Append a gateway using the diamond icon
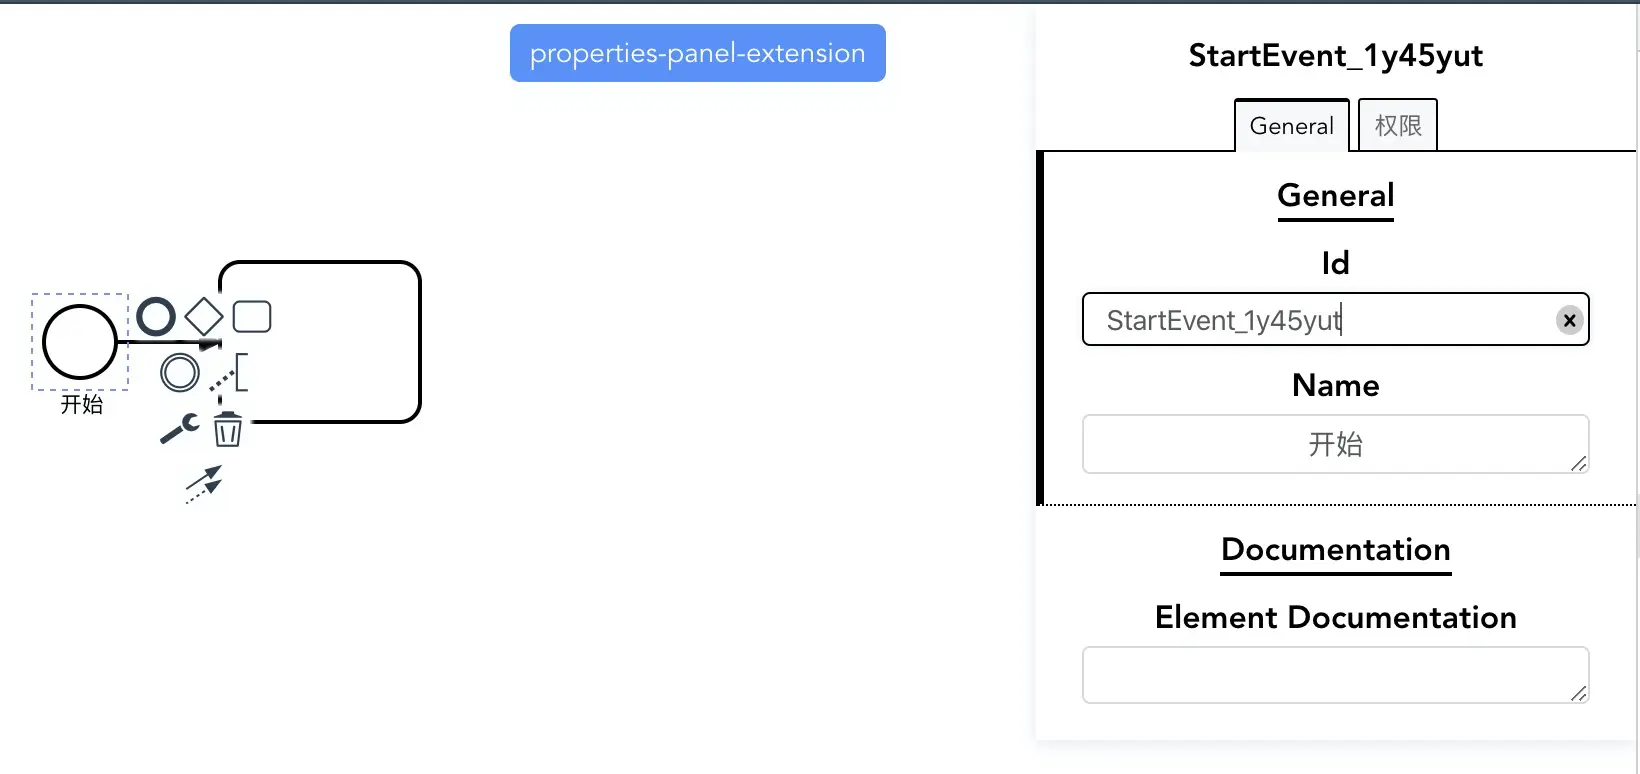The height and width of the screenshot is (774, 1640). coord(204,317)
